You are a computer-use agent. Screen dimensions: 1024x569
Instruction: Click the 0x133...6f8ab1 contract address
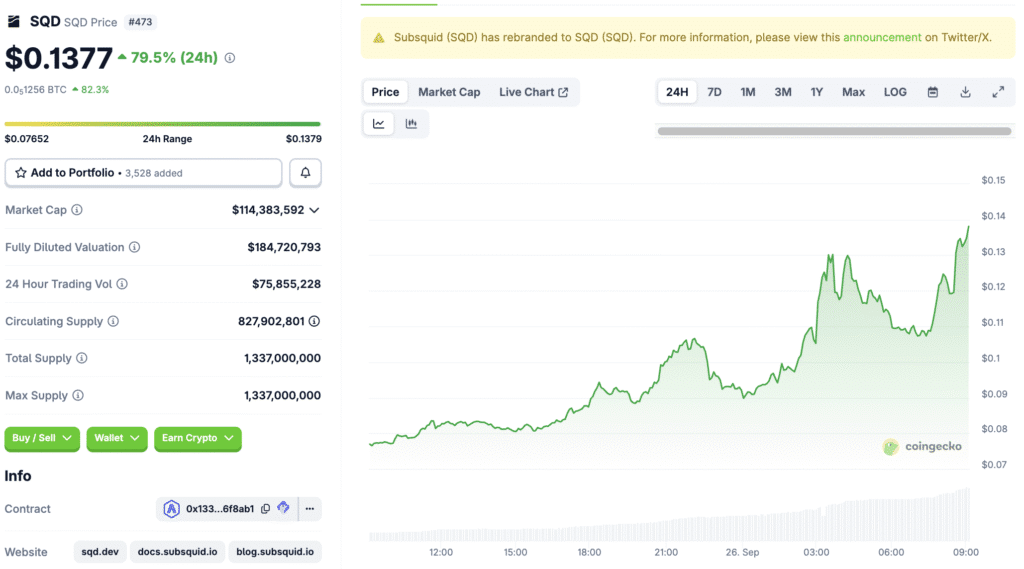219,509
